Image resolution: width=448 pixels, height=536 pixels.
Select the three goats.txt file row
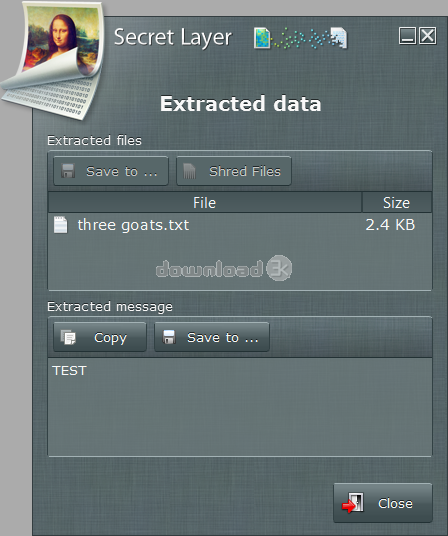point(240,225)
